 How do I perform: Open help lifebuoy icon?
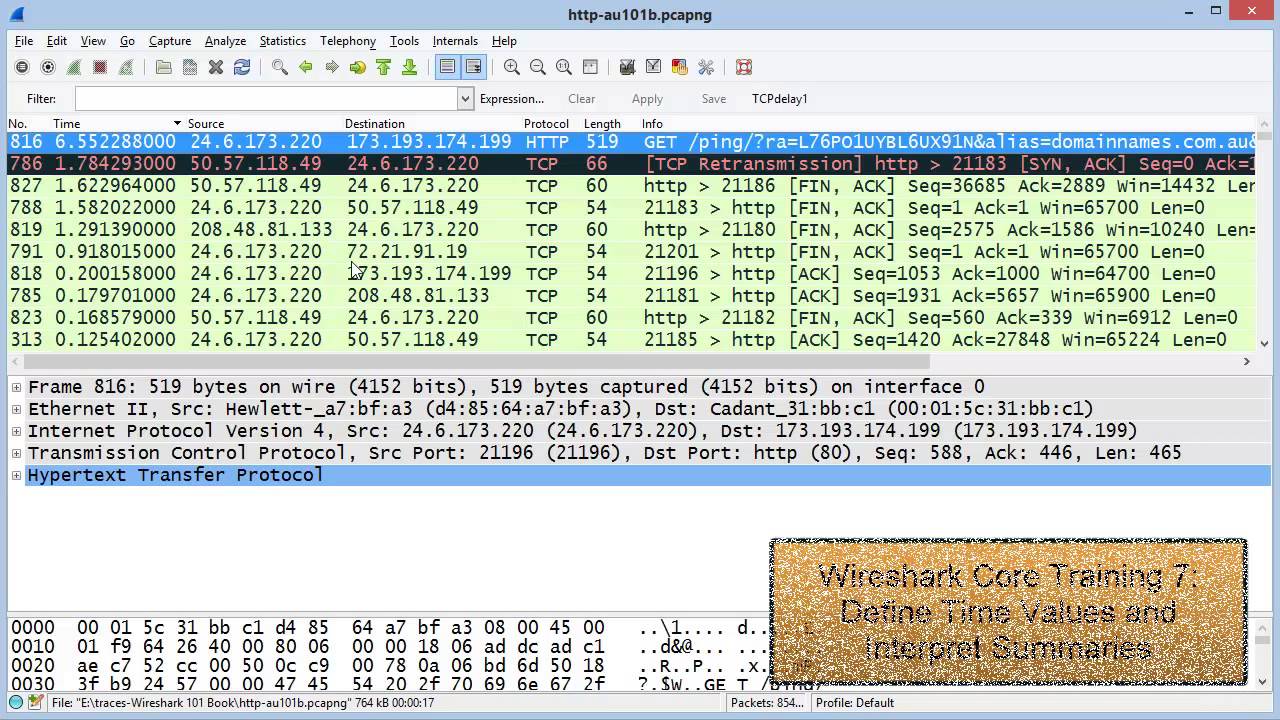744,67
